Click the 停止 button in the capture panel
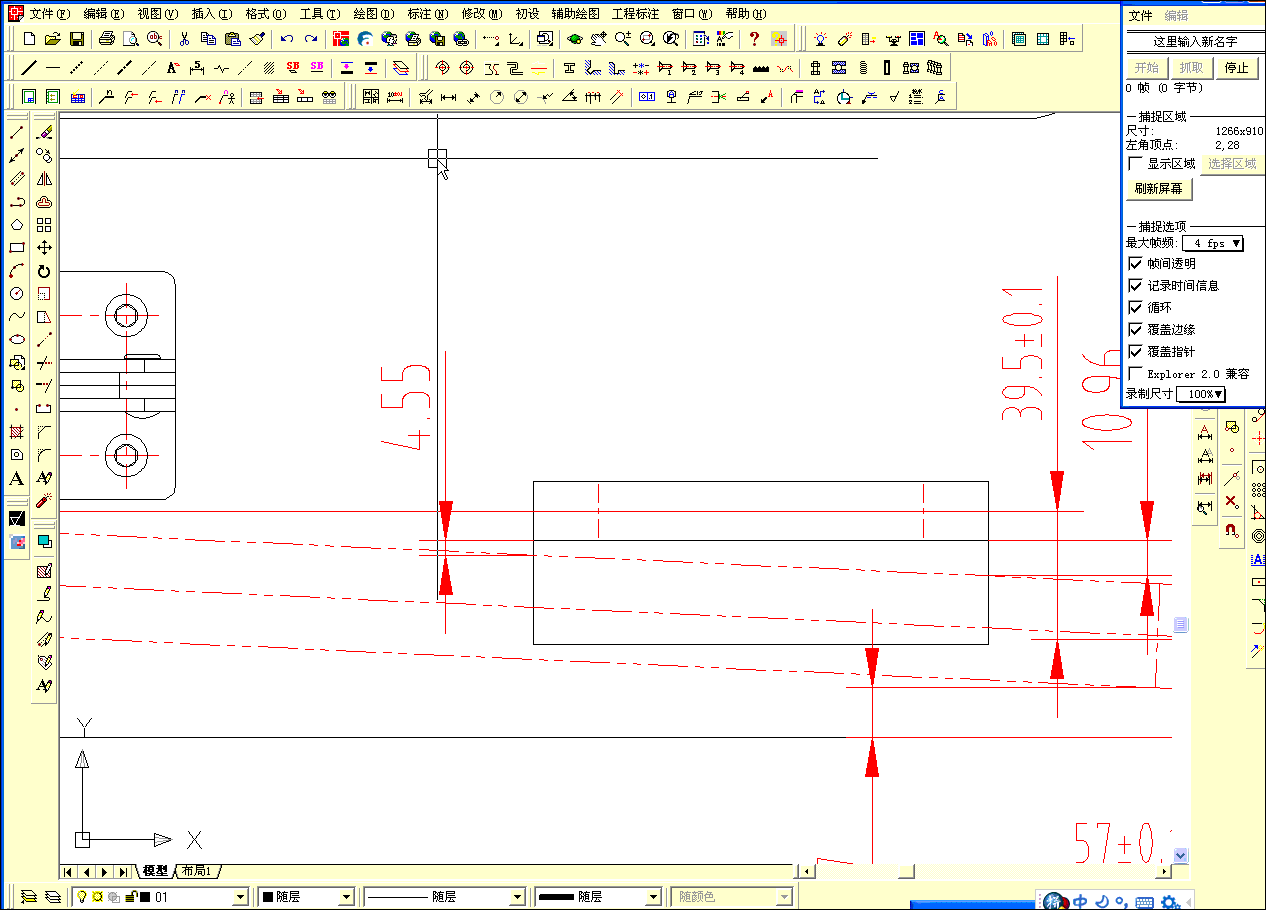This screenshot has height=910, width=1266. [x=1237, y=68]
